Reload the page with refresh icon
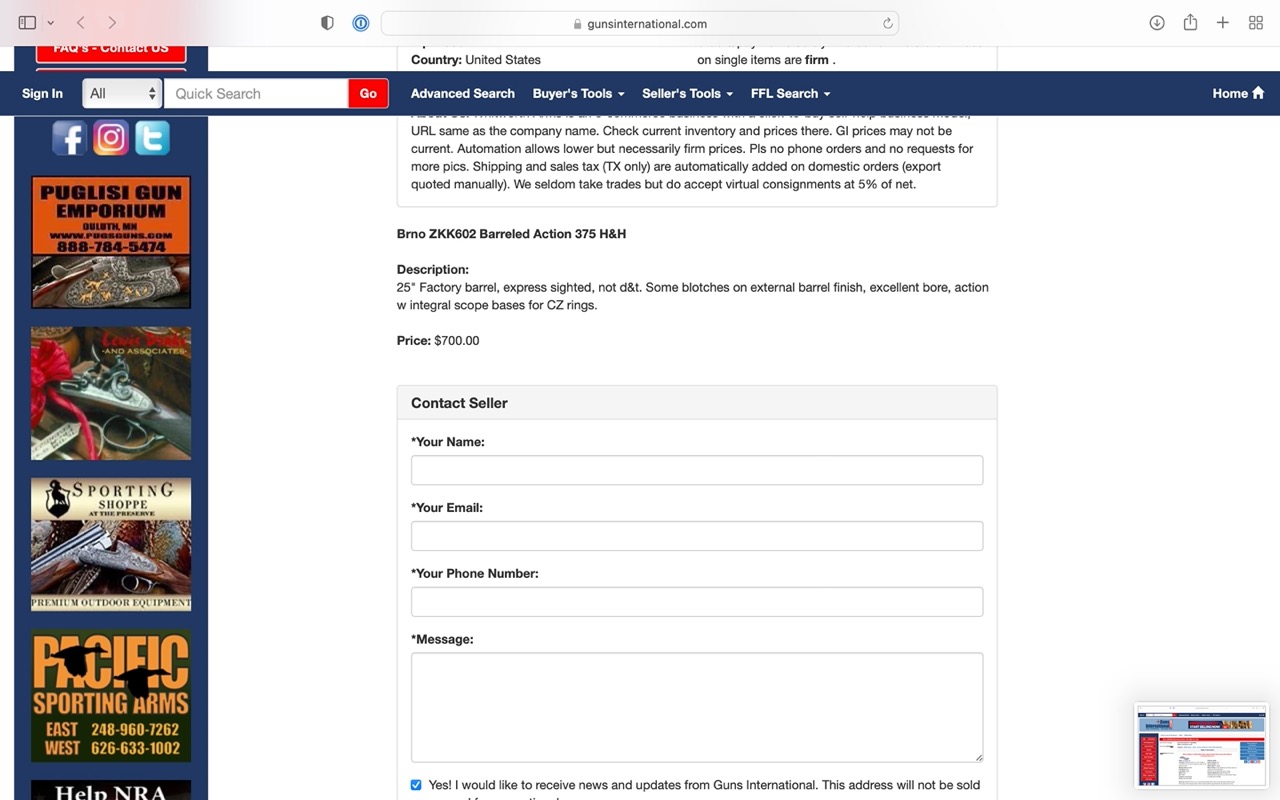The height and width of the screenshot is (800, 1280). [x=887, y=23]
